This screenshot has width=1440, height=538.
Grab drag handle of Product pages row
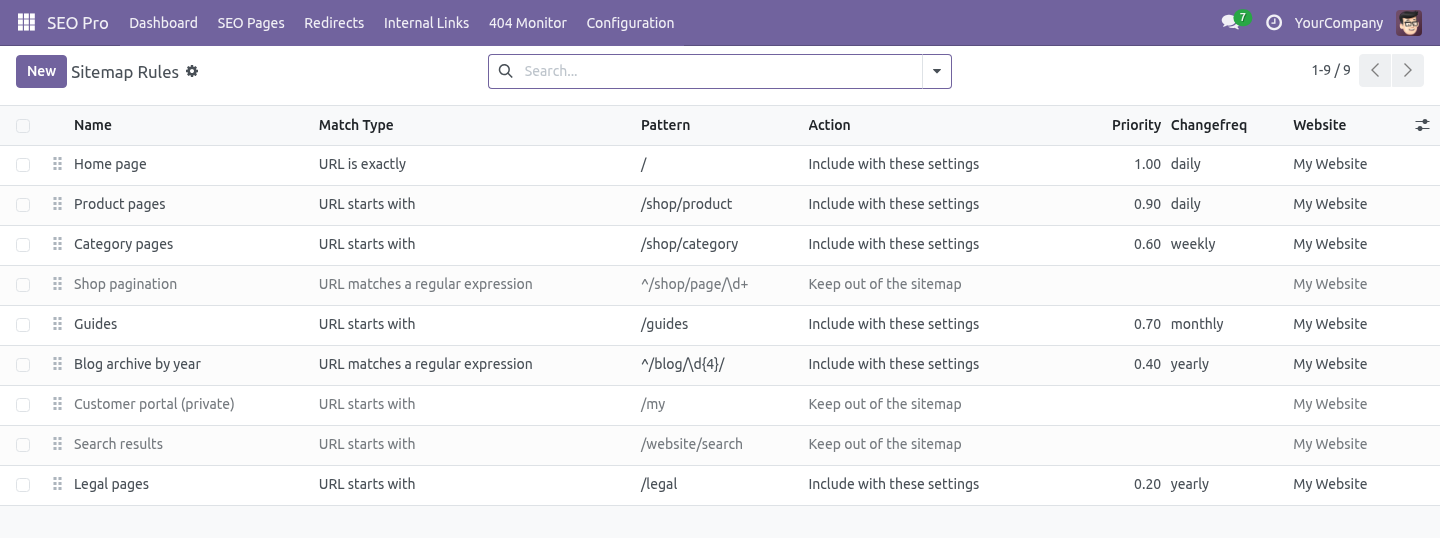(x=57, y=204)
